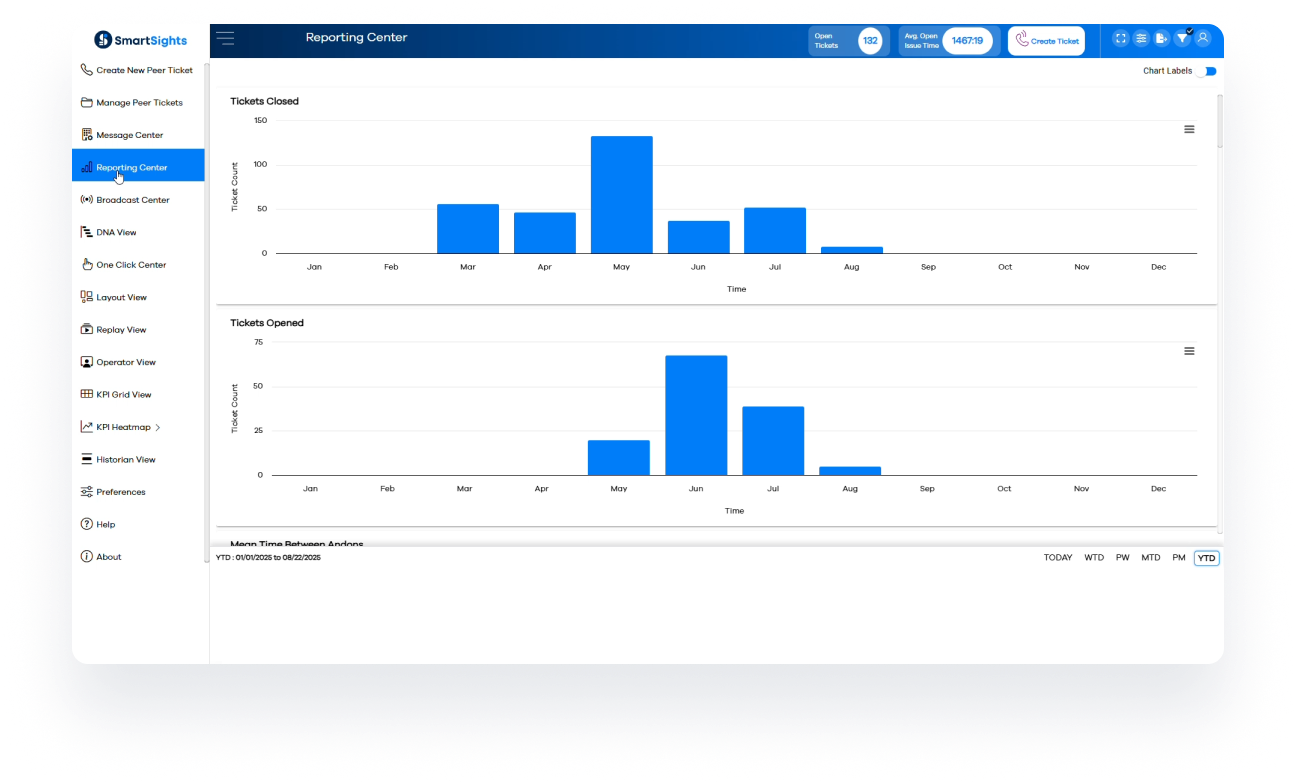Expand the KPI Heatmap submenu
This screenshot has width=1296, height=784.
[158, 428]
